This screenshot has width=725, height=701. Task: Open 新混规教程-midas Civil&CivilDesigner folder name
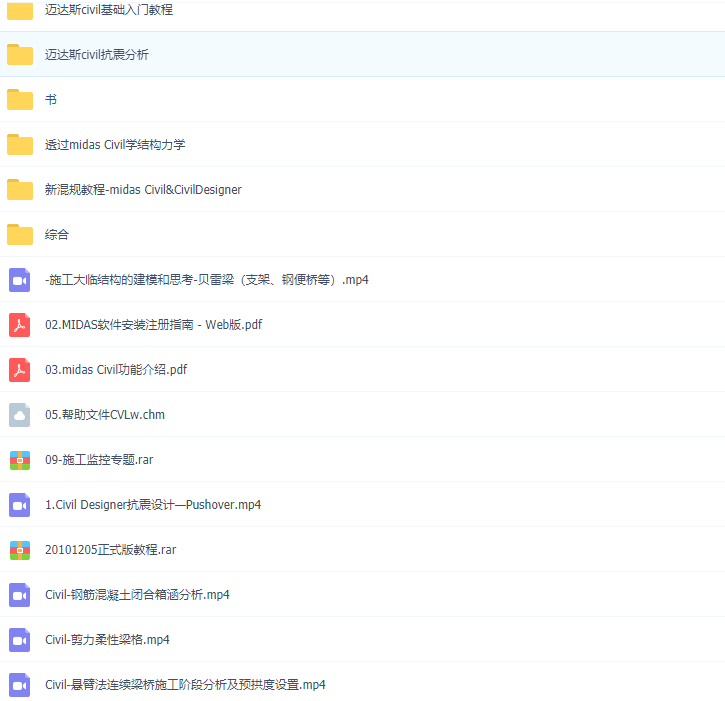[x=143, y=190]
